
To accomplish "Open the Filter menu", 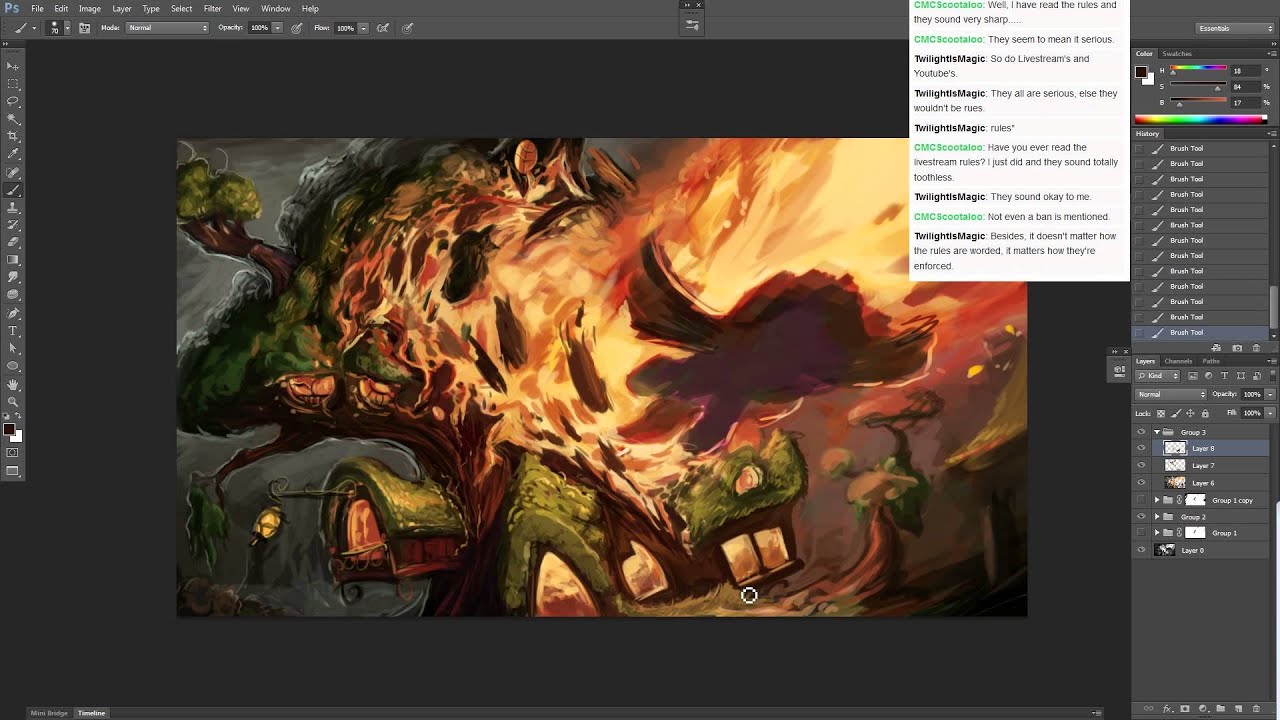I will [212, 9].
